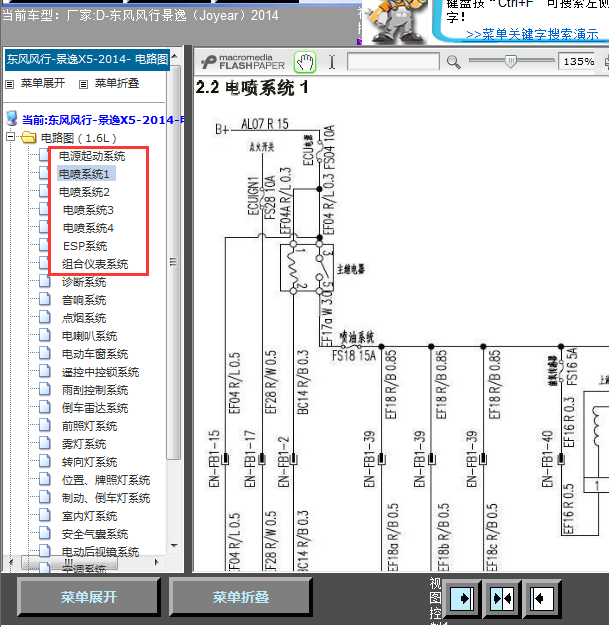Image resolution: width=609 pixels, height=627 pixels.
Task: Select the text selection cursor tool
Action: point(332,62)
